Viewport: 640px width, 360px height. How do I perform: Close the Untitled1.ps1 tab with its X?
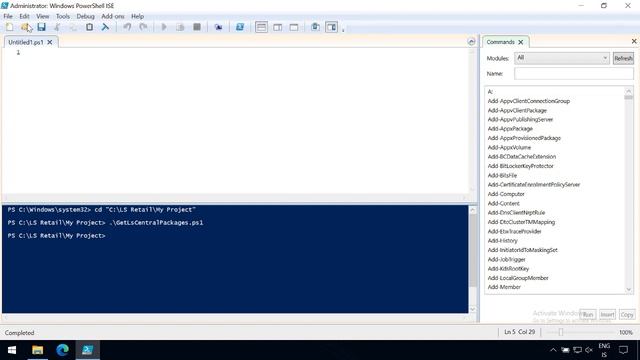[50, 42]
